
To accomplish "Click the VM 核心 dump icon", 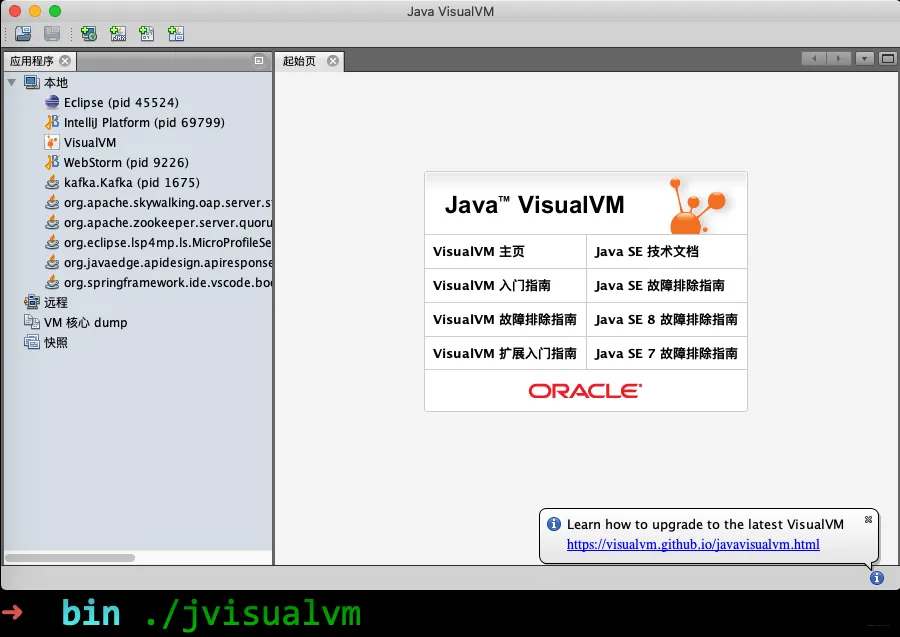I will (x=32, y=322).
